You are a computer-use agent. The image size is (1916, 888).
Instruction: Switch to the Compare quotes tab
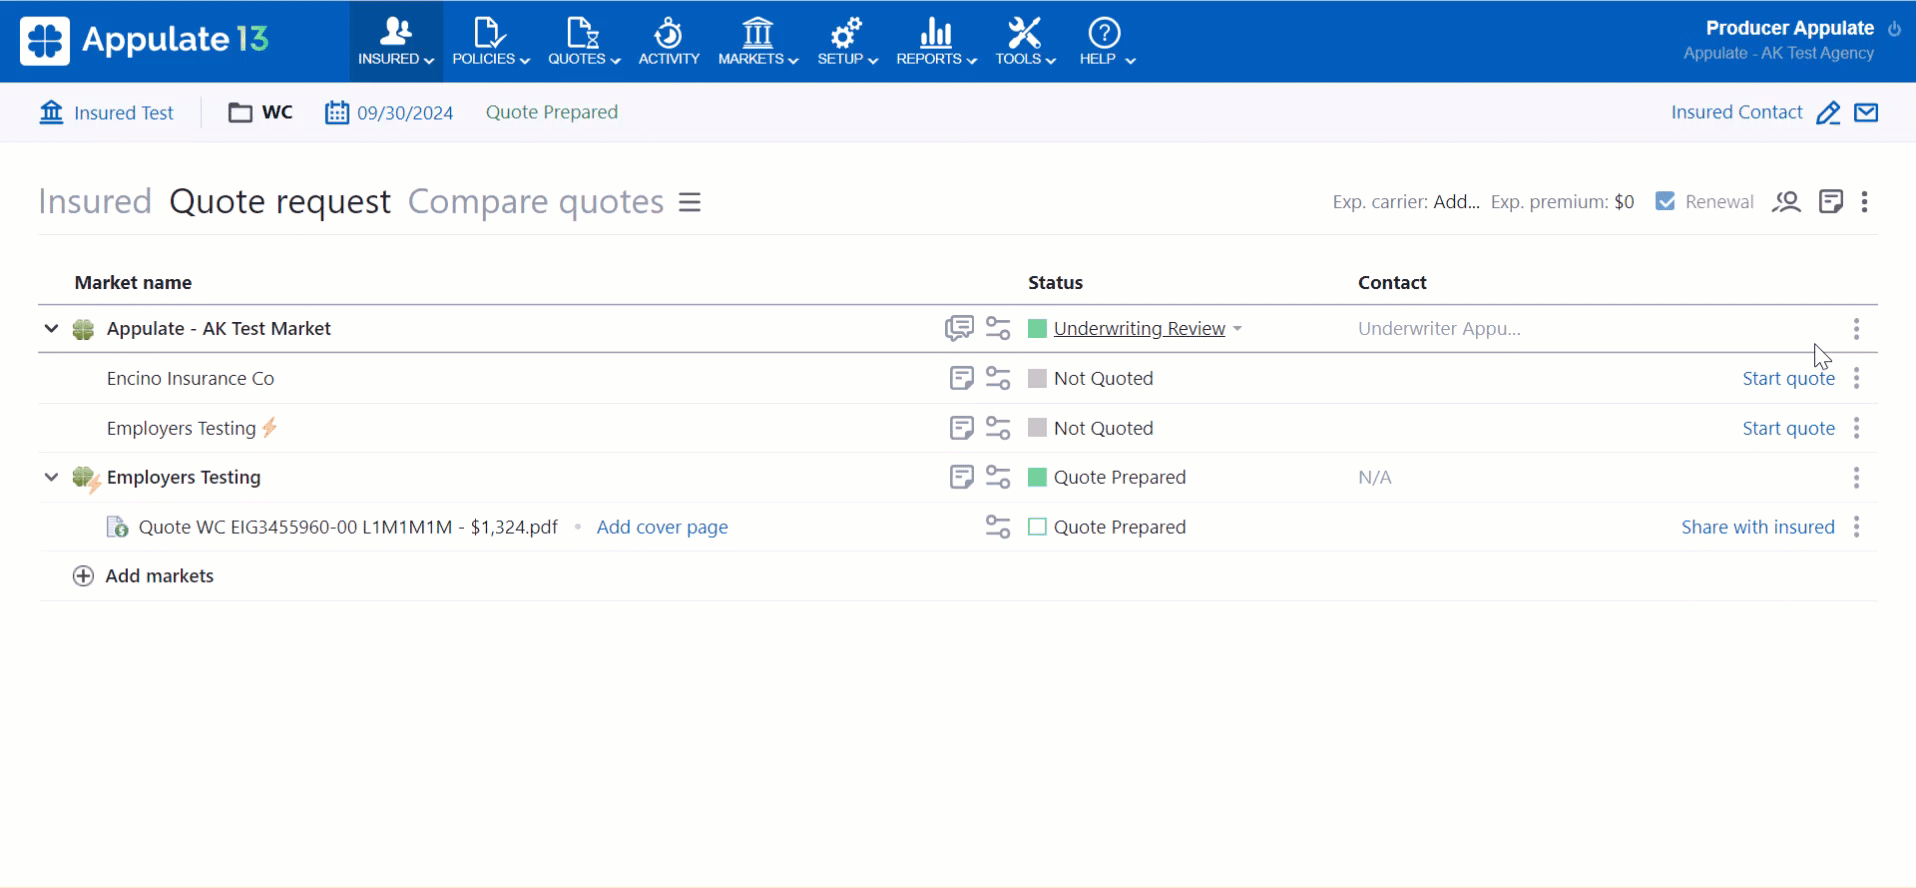tap(536, 202)
